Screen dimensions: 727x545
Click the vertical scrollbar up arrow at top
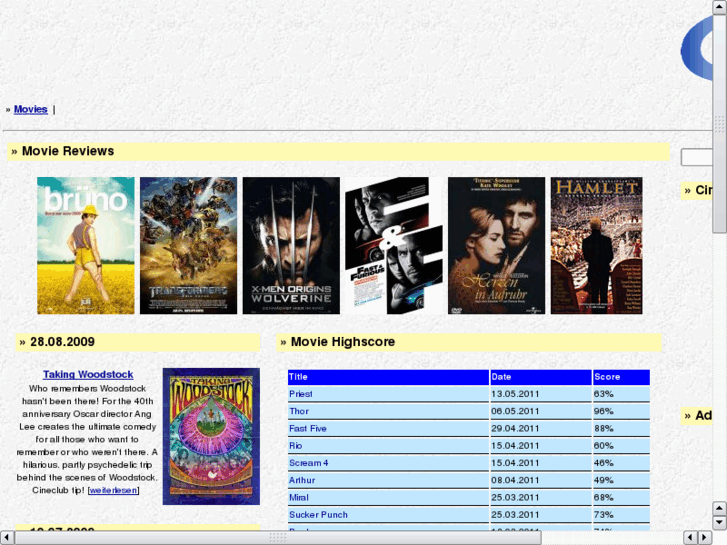coord(720,7)
